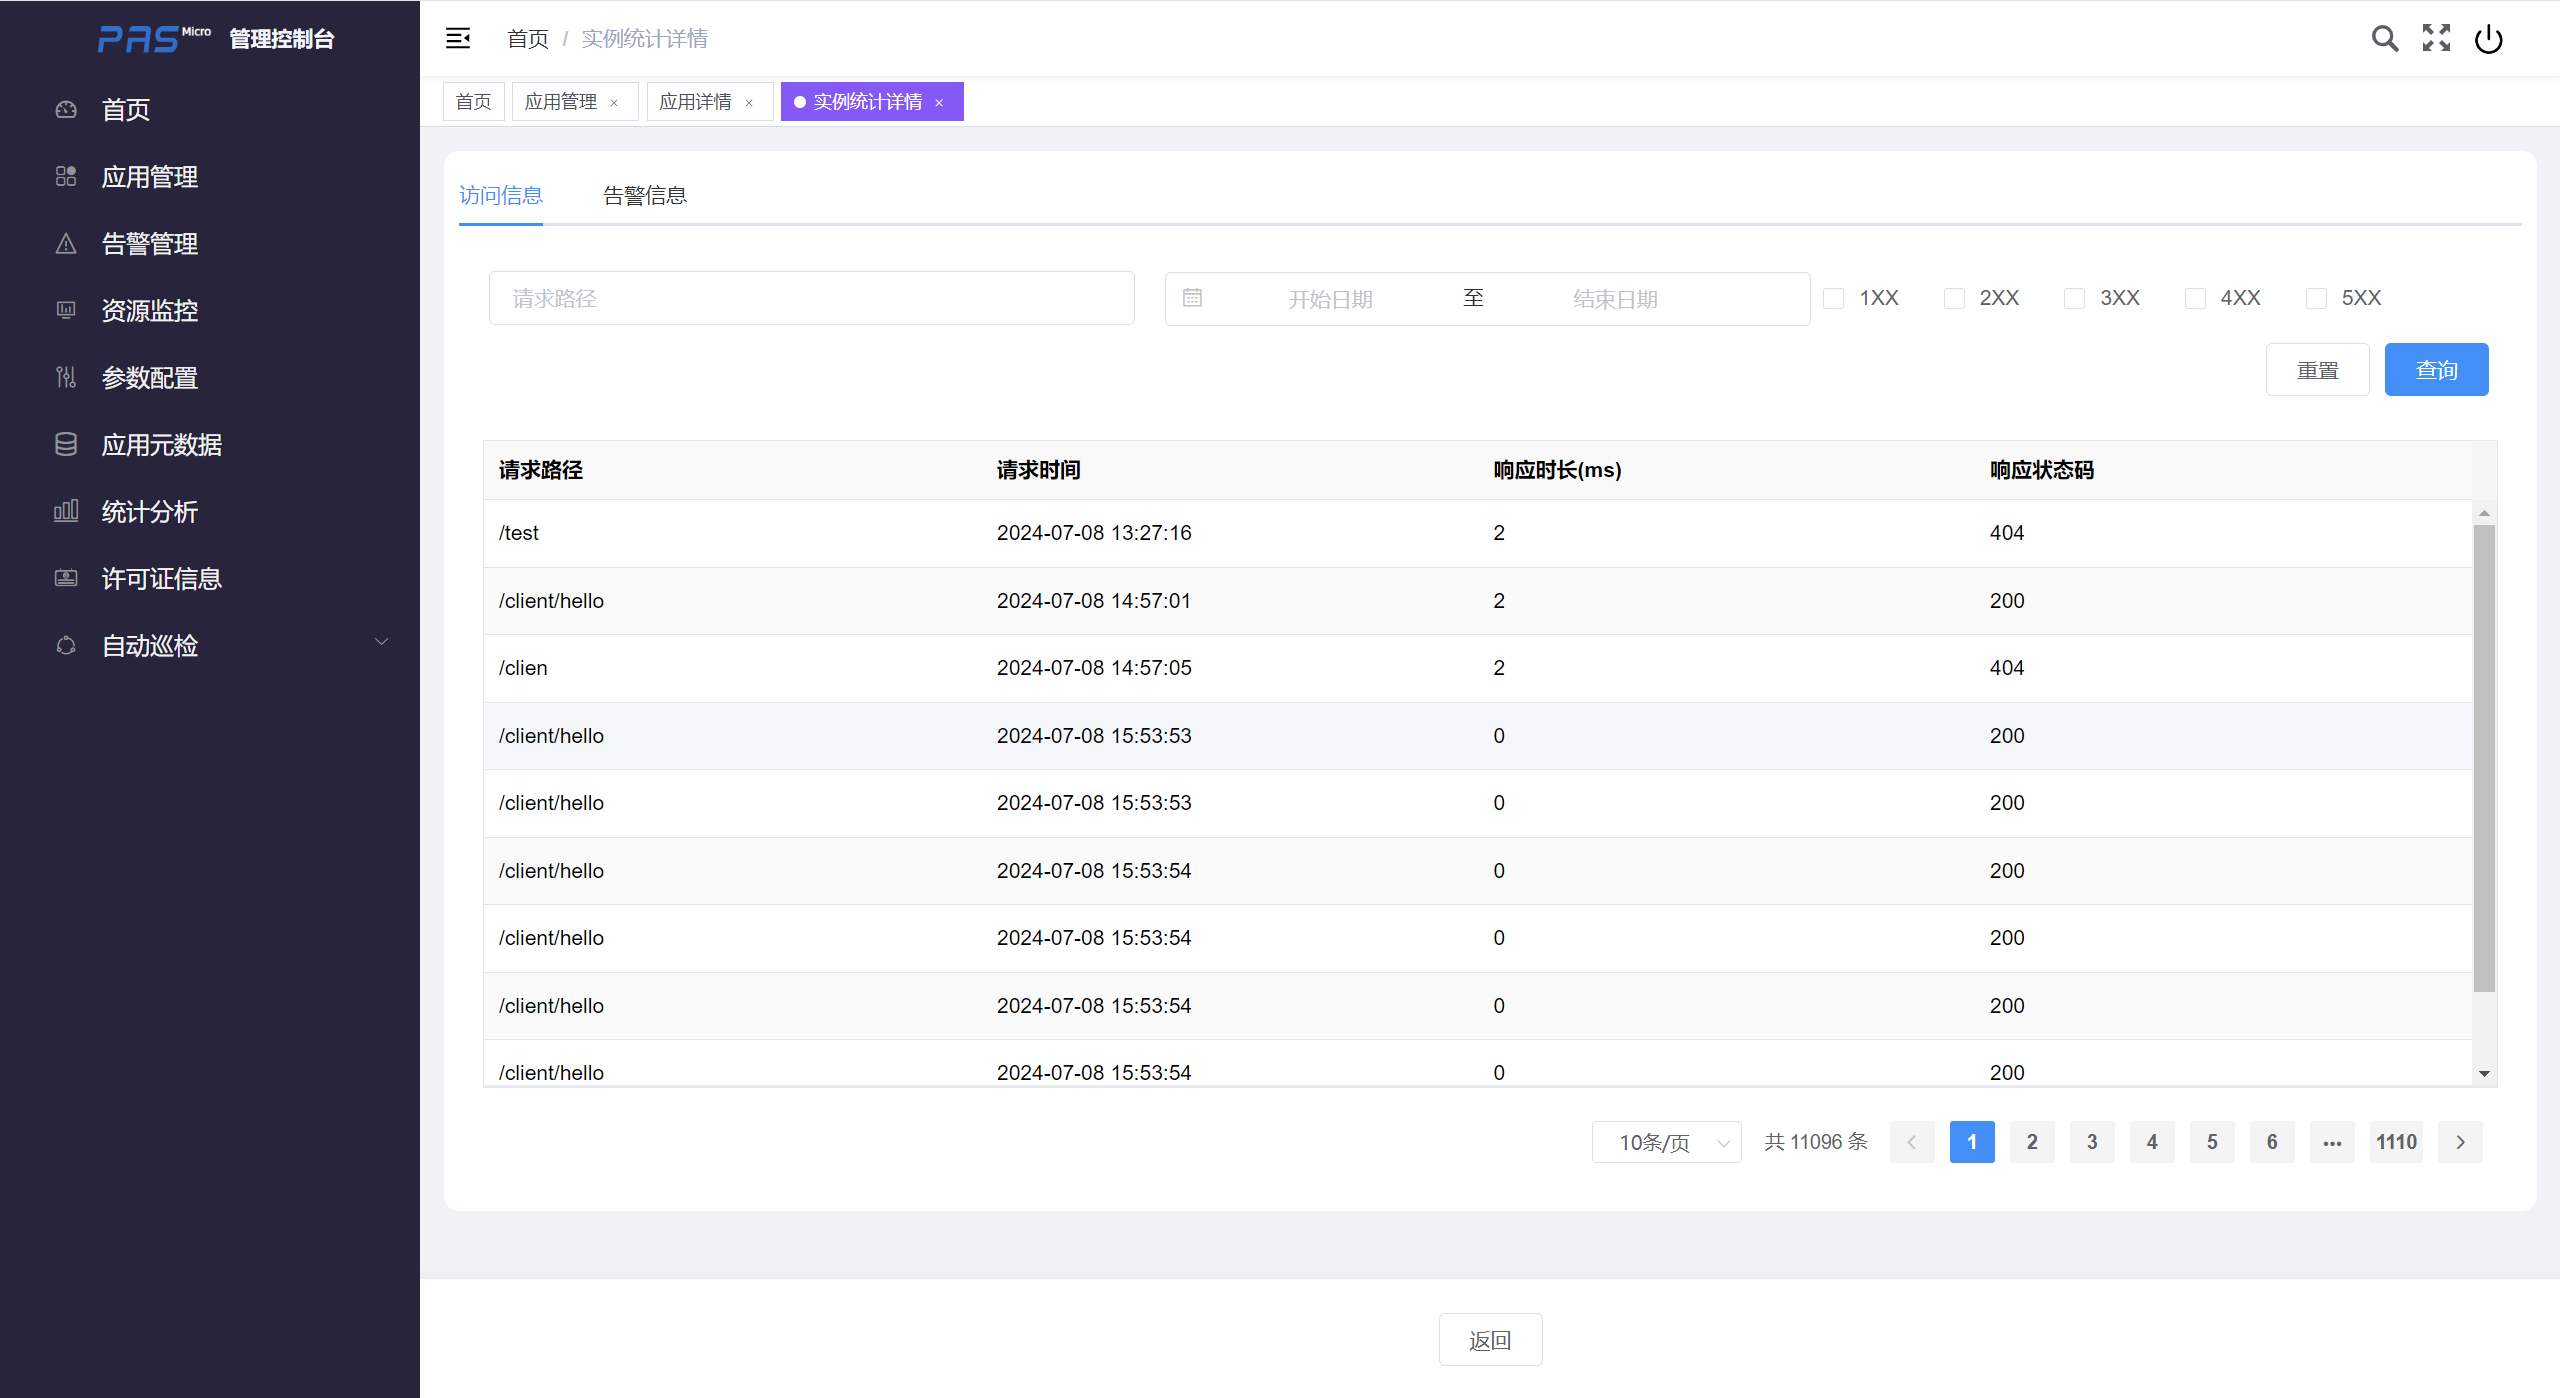This screenshot has width=2560, height=1398.
Task: Focus the 请求路径 input field
Action: tap(811, 298)
